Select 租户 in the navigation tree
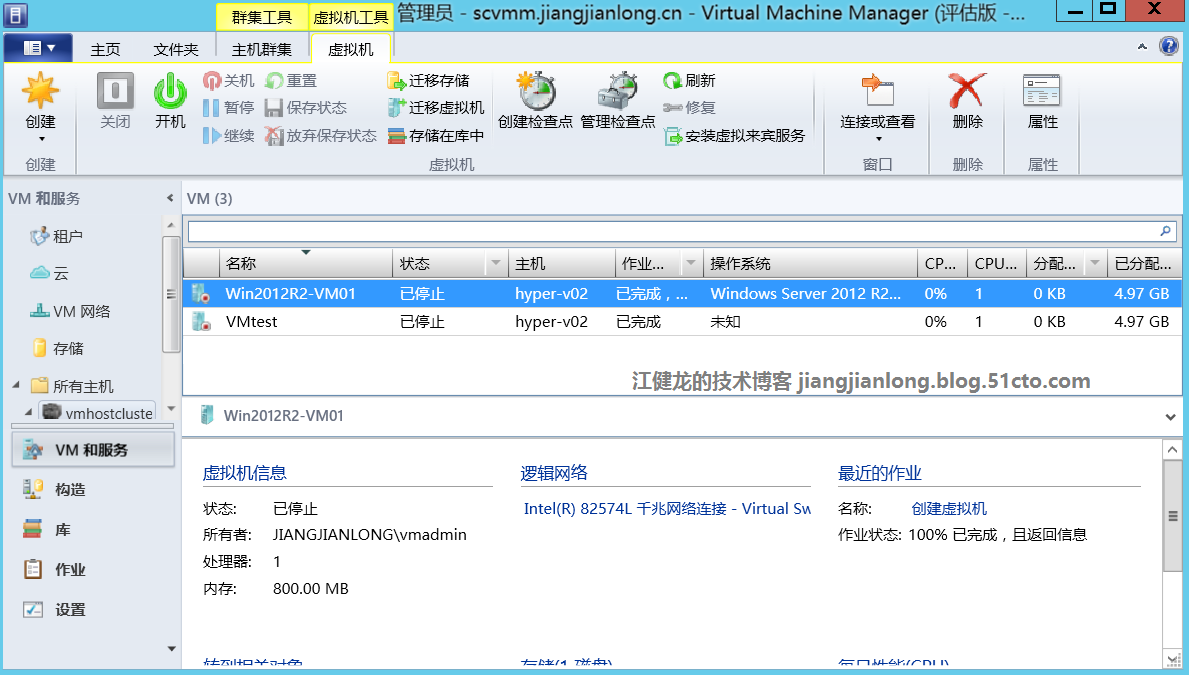1189x675 pixels. click(57, 237)
